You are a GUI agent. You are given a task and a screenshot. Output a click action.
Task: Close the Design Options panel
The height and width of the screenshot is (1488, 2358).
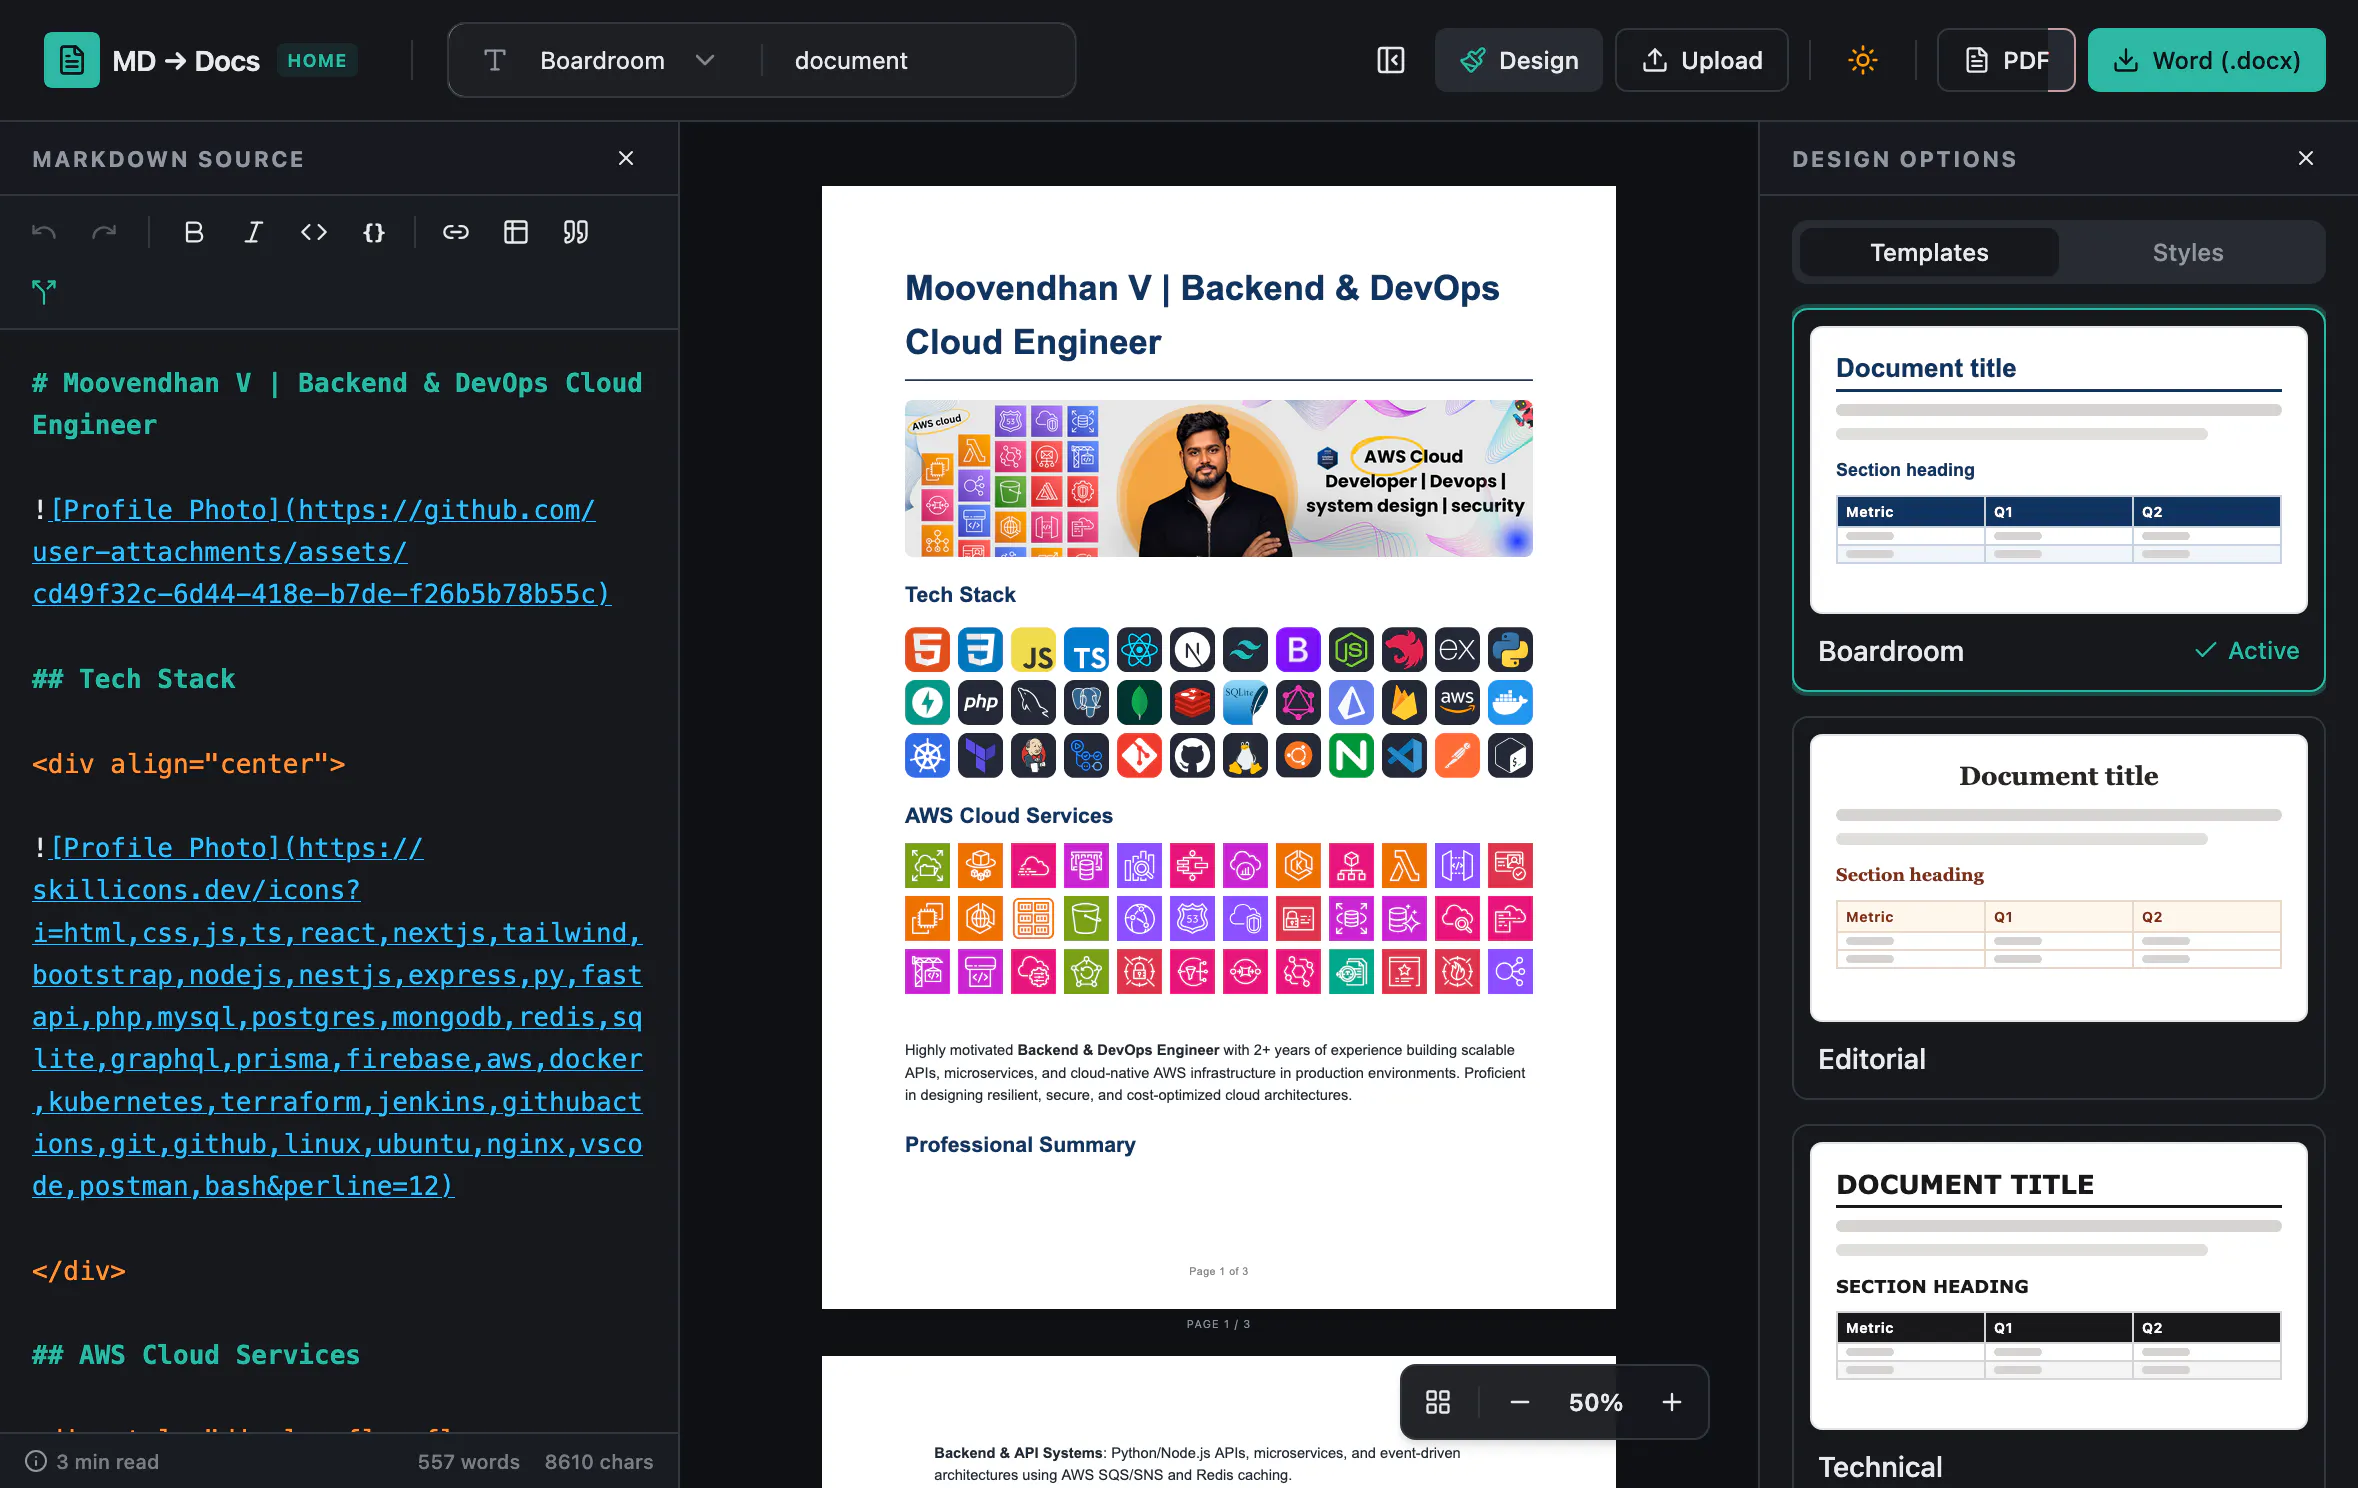tap(2306, 158)
